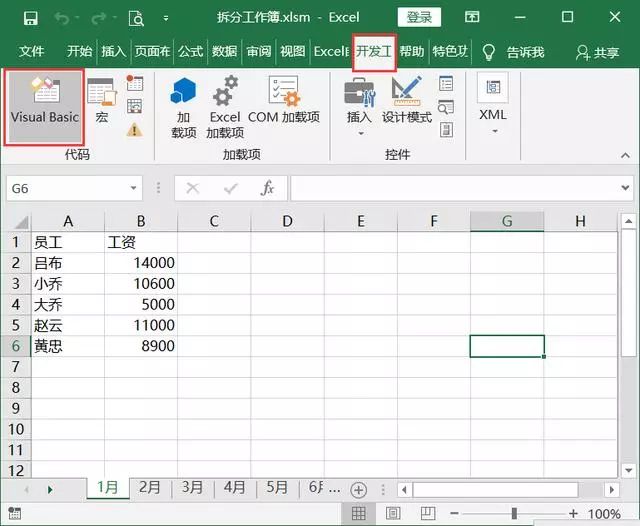Click cell with value 8900

(x=141, y=346)
